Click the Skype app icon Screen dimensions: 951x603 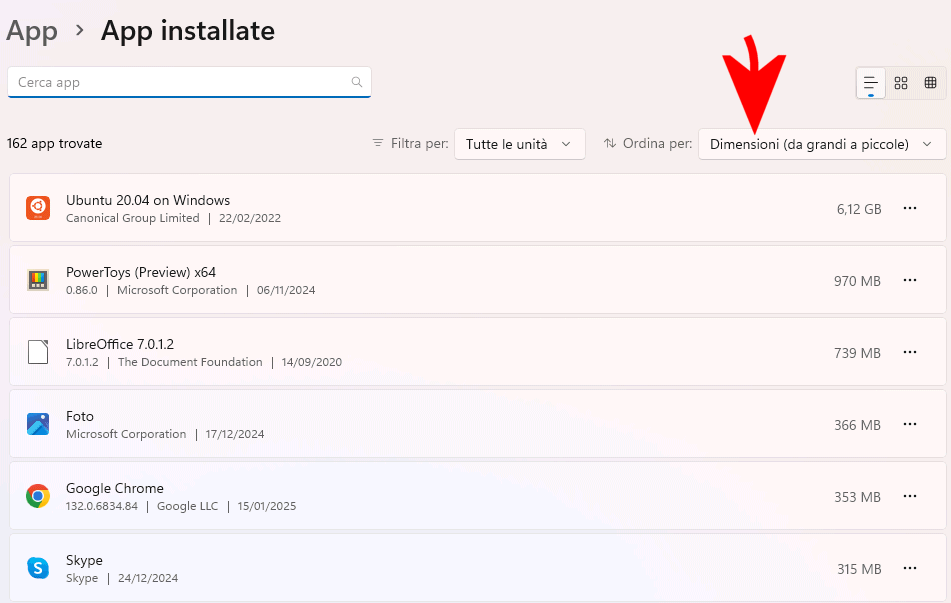point(38,568)
